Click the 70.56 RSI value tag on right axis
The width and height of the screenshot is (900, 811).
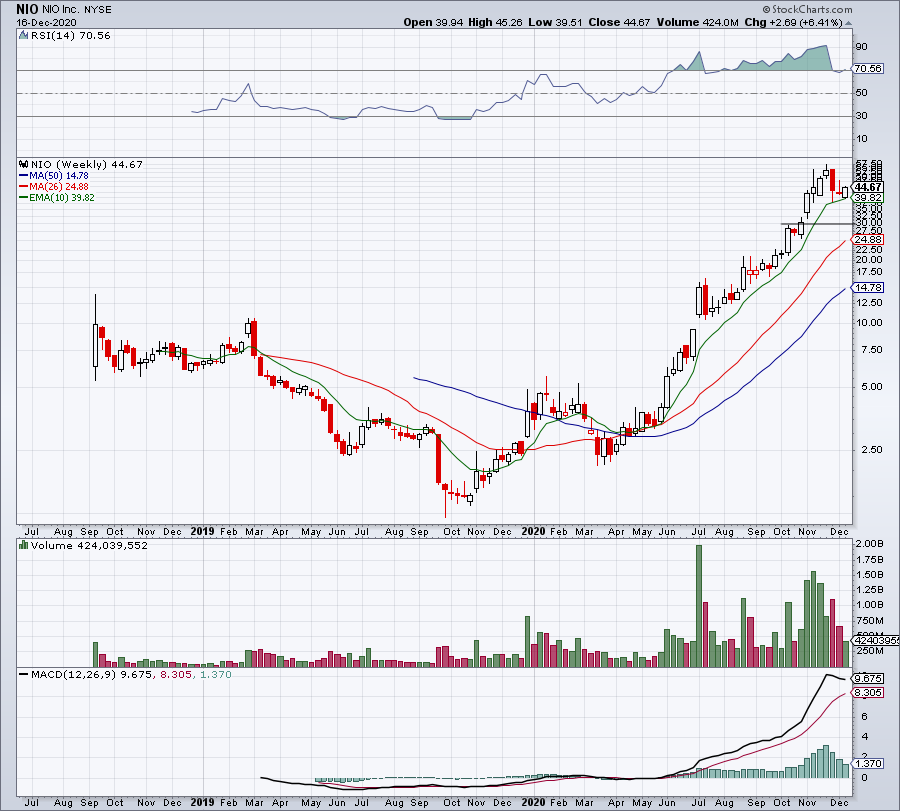pyautogui.click(x=868, y=68)
